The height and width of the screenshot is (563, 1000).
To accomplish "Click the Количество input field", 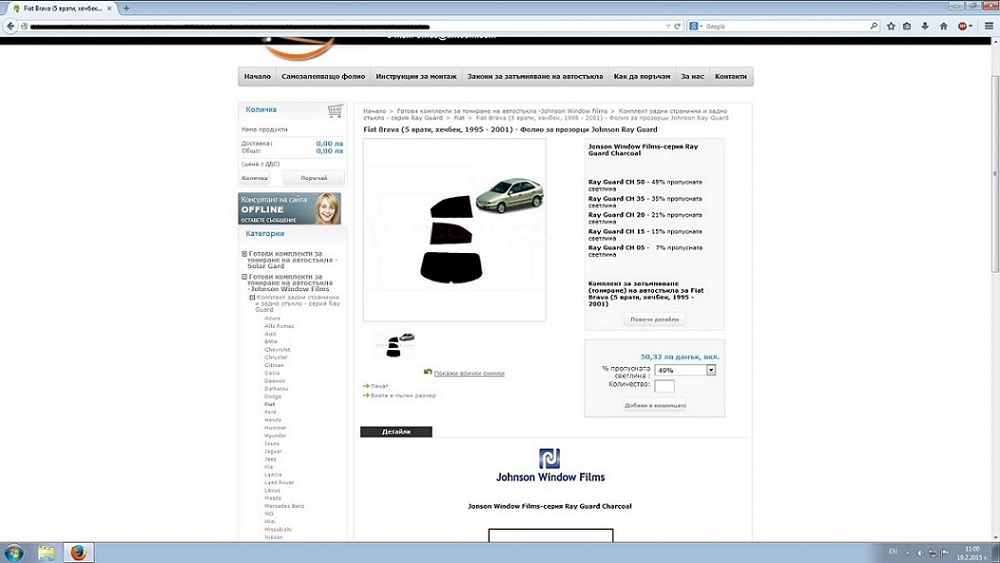I will [x=664, y=386].
